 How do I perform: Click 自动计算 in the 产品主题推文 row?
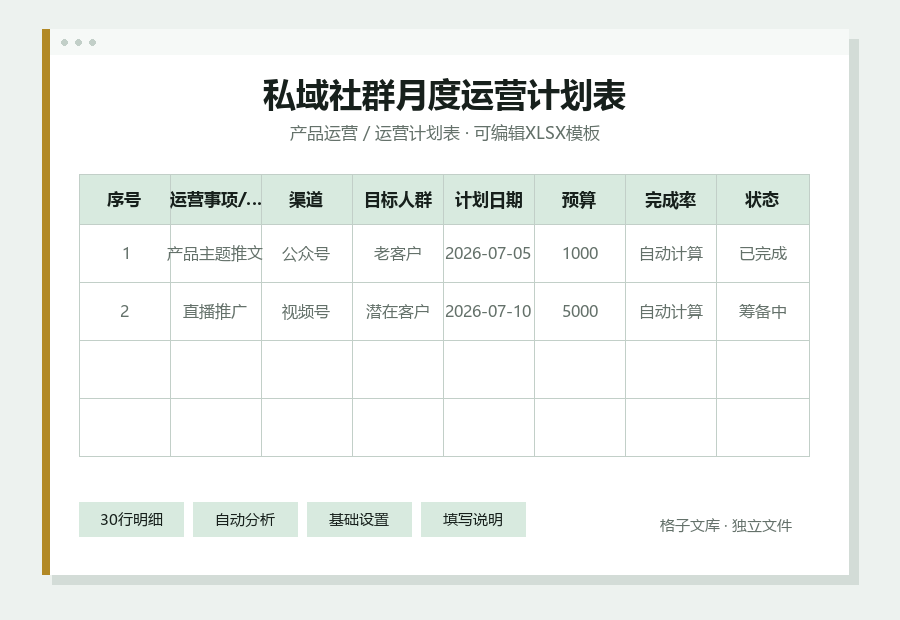pyautogui.click(x=671, y=254)
